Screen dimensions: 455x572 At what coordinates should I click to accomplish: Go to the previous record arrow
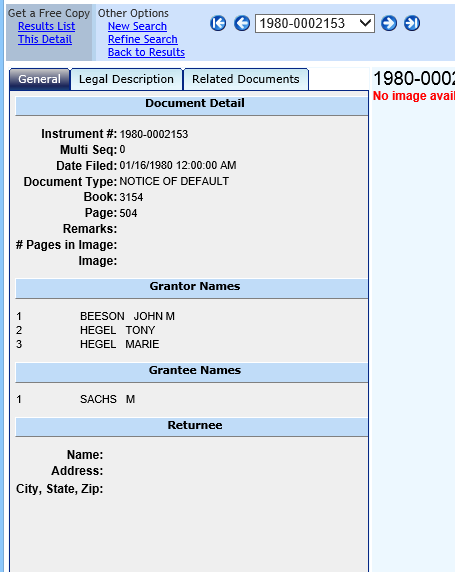point(242,23)
